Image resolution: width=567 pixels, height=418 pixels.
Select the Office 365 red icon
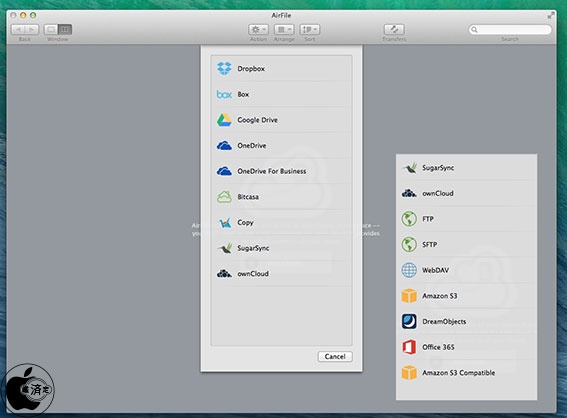coord(409,347)
